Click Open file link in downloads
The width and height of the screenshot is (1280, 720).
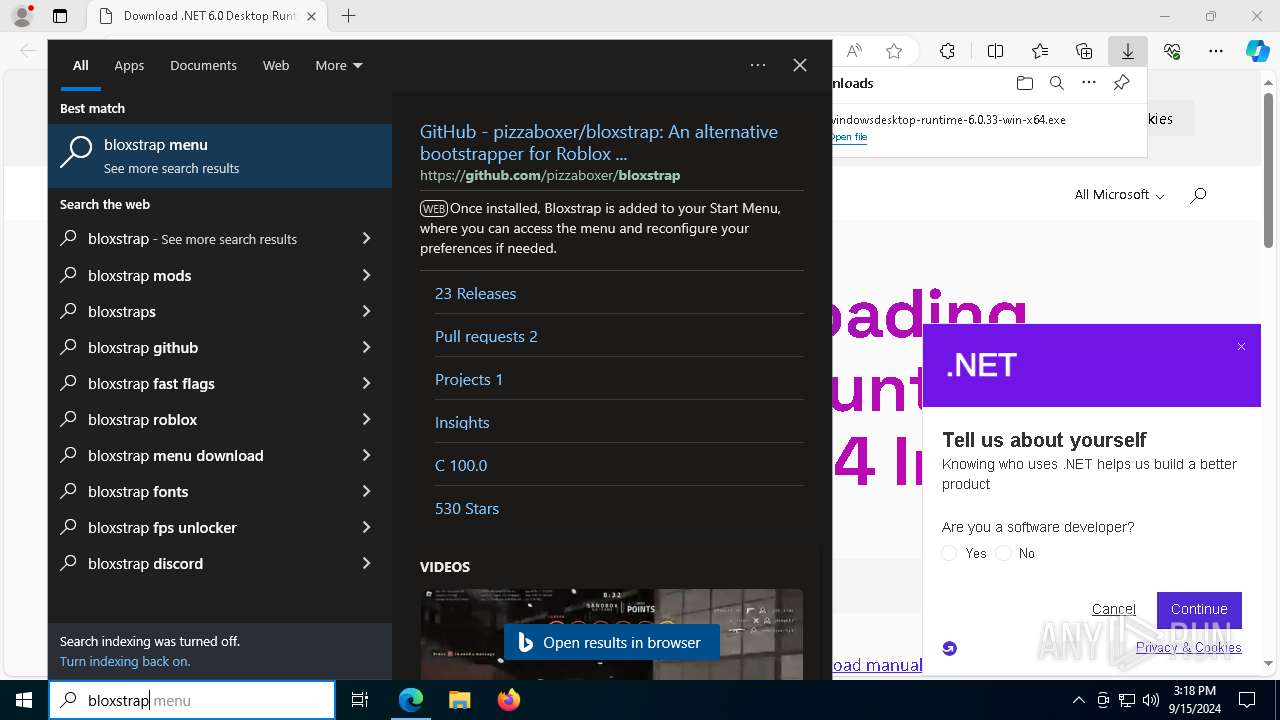coord(850,137)
